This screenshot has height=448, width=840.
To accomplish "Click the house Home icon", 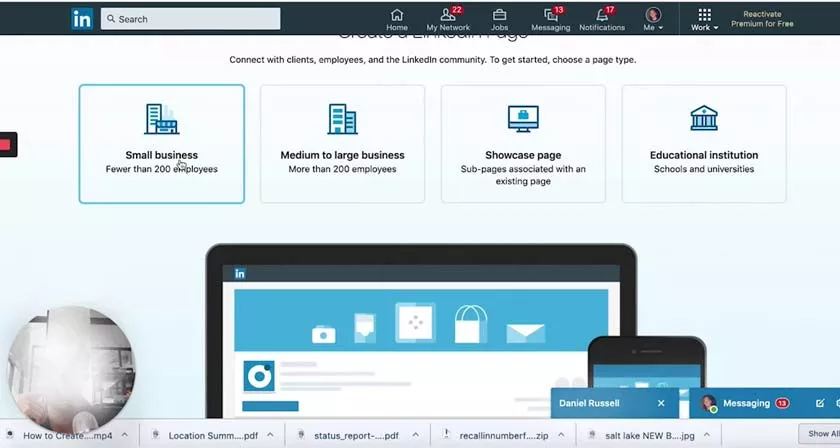I will [397, 14].
